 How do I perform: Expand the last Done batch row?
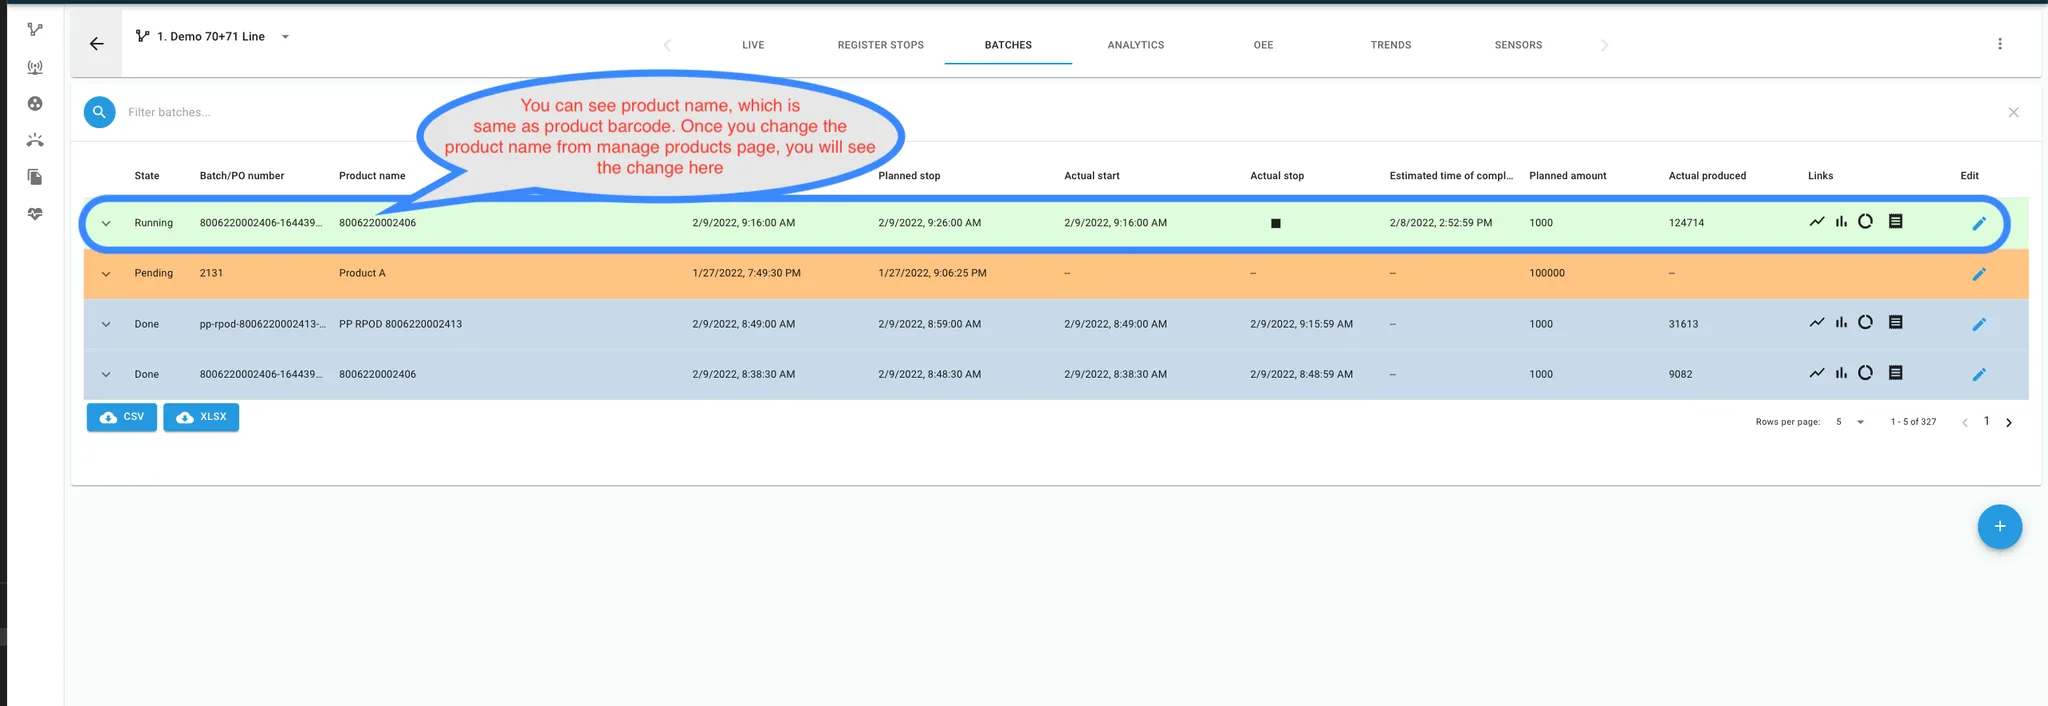tap(106, 375)
